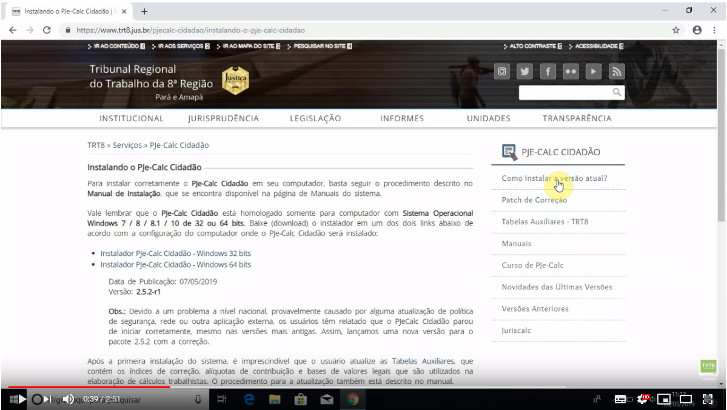
Task: Switch to theater mode icon
Action: 686,399
